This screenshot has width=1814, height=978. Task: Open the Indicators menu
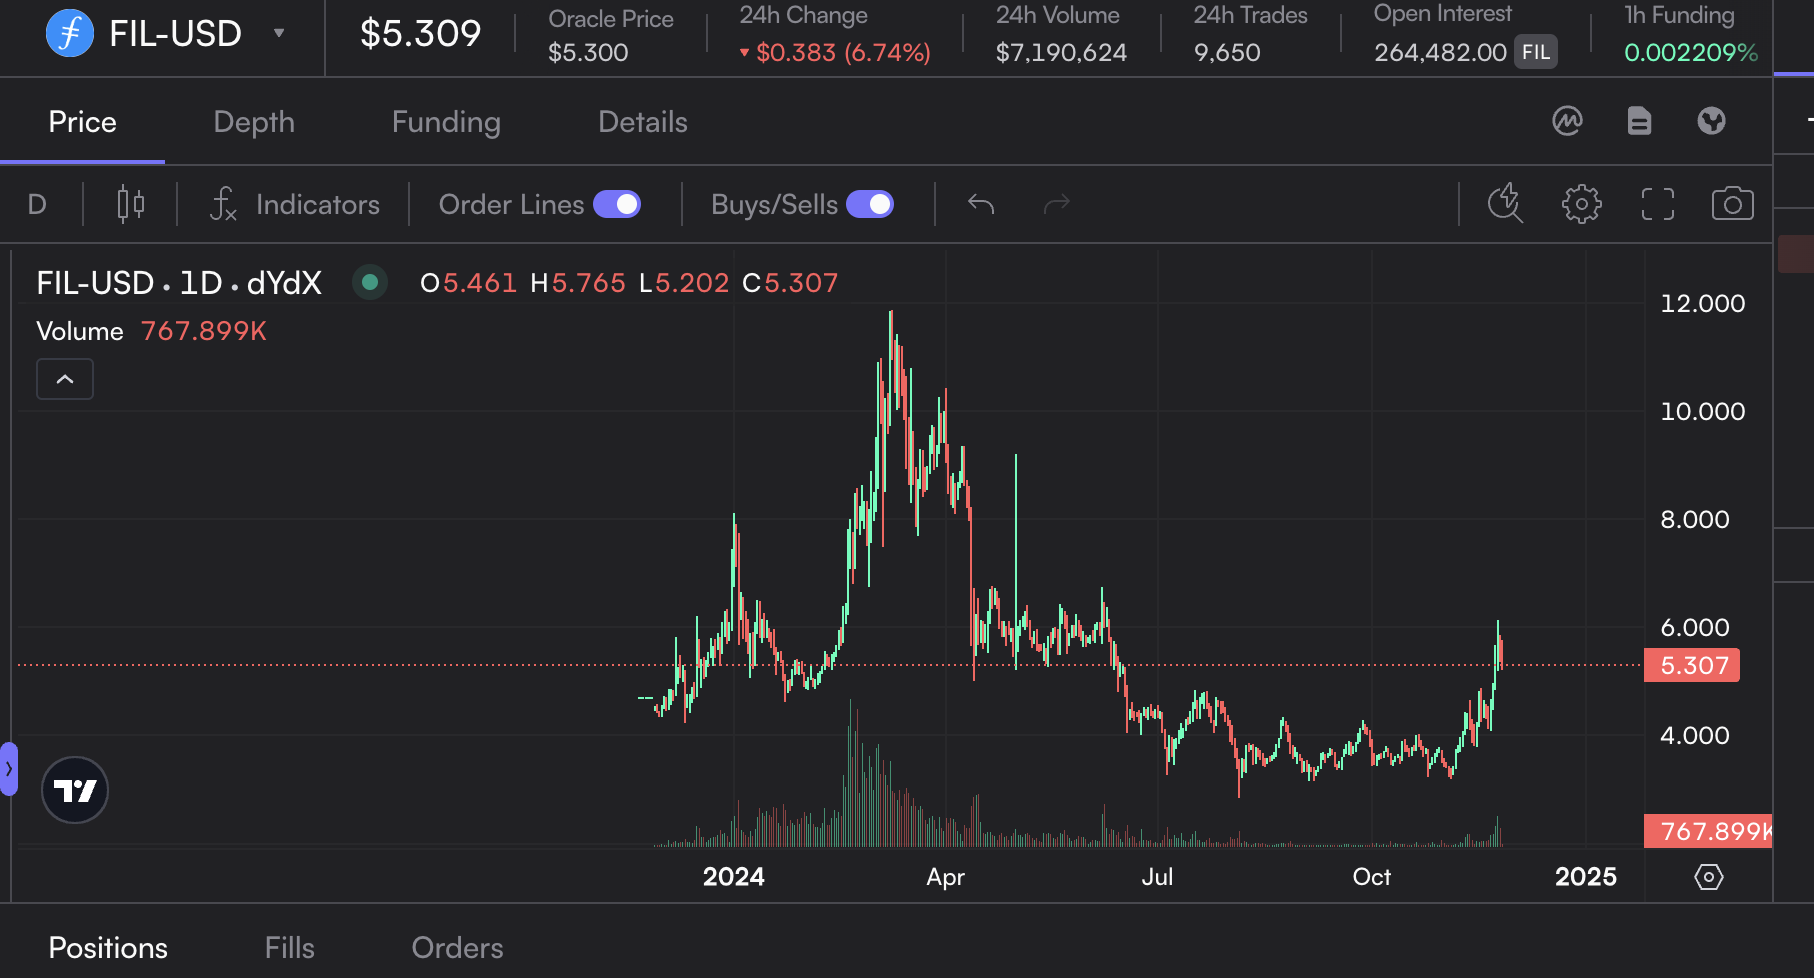[295, 204]
